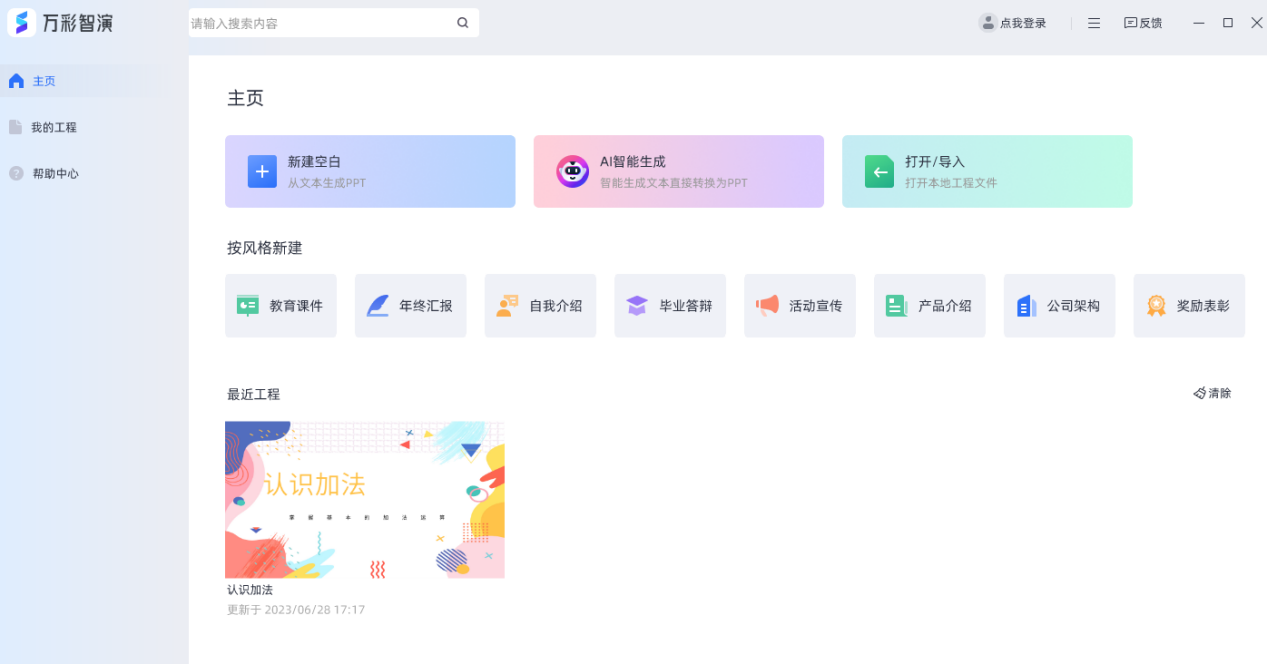Click the search input field
This screenshot has width=1267, height=664.
coord(334,23)
